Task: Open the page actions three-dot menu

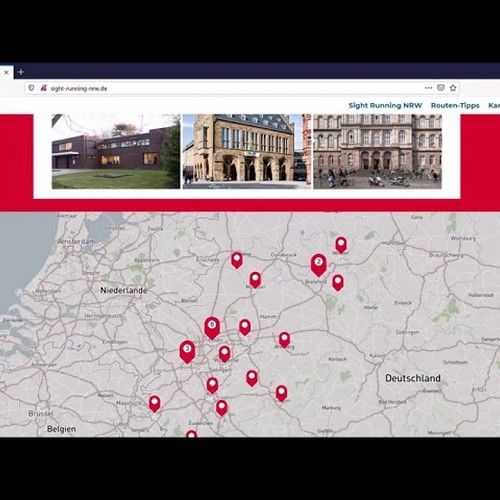Action: (x=428, y=88)
